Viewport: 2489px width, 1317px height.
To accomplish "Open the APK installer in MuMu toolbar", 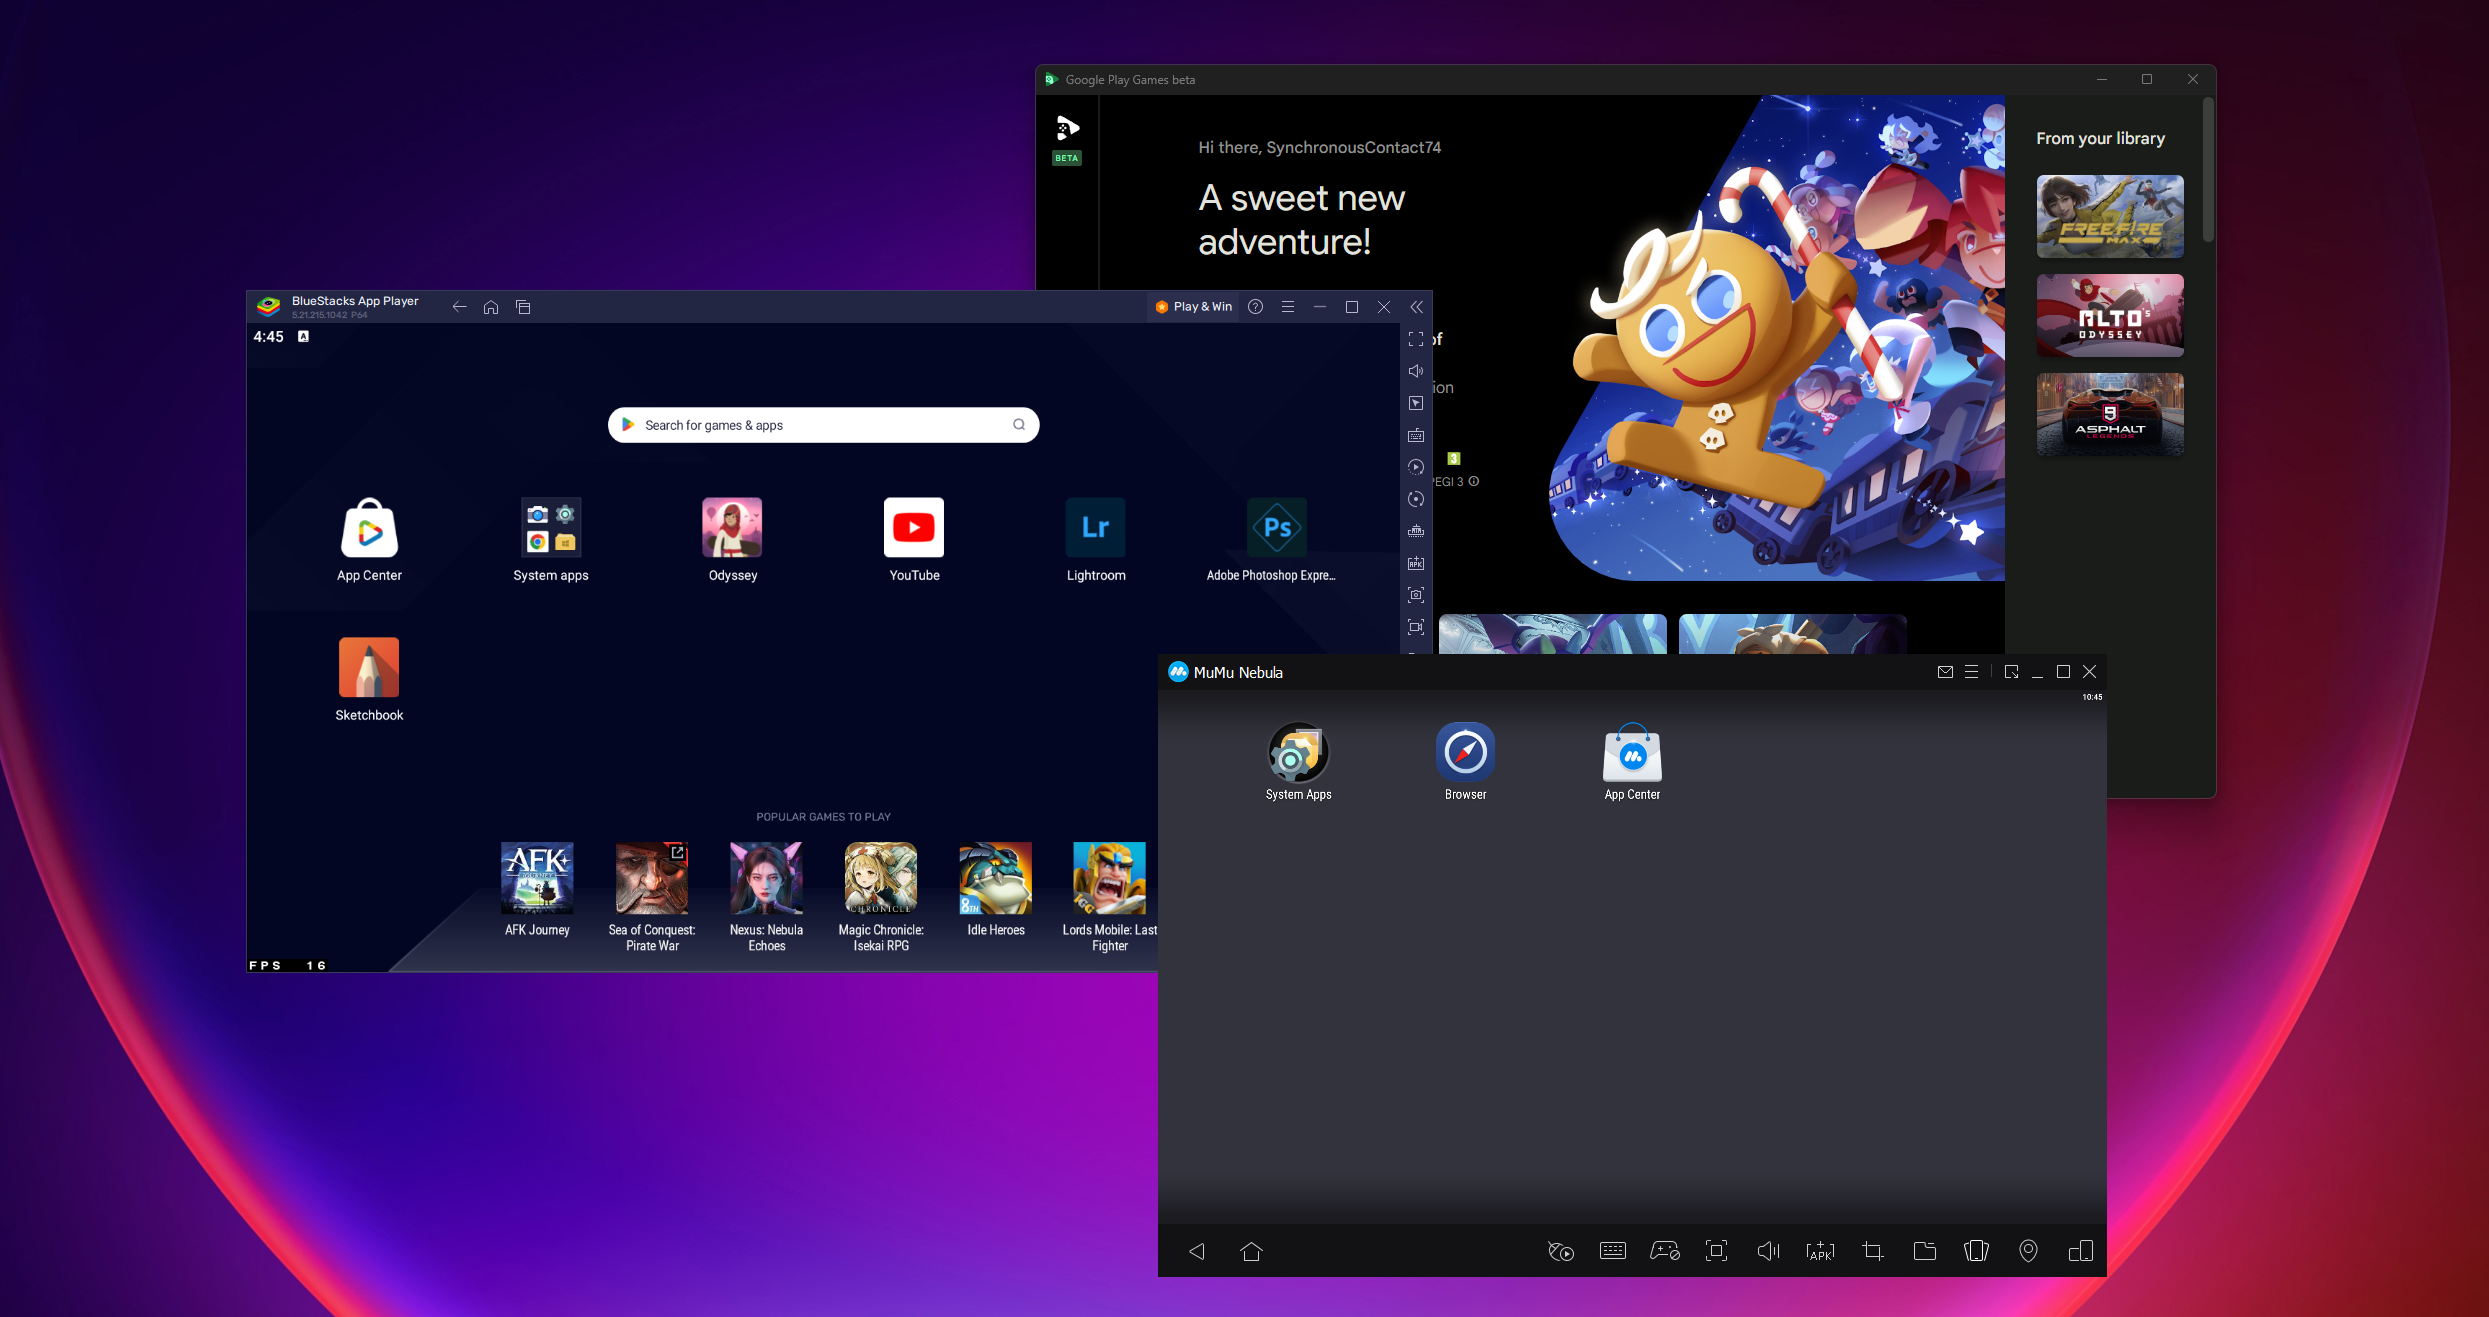I will (1820, 1251).
